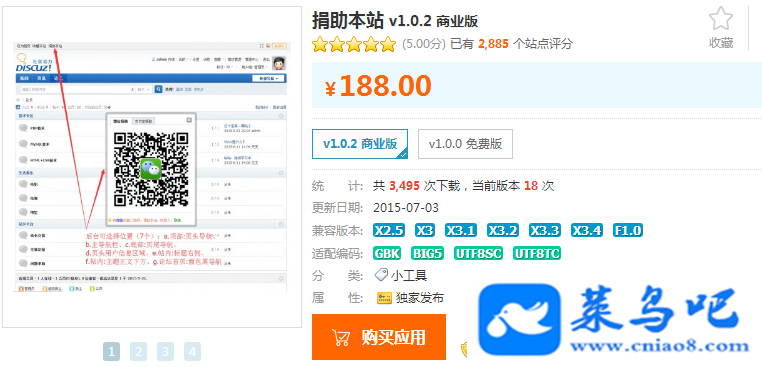The width and height of the screenshot is (762, 367).
Task: Click the X3.2 compatibility badge
Action: [503, 230]
